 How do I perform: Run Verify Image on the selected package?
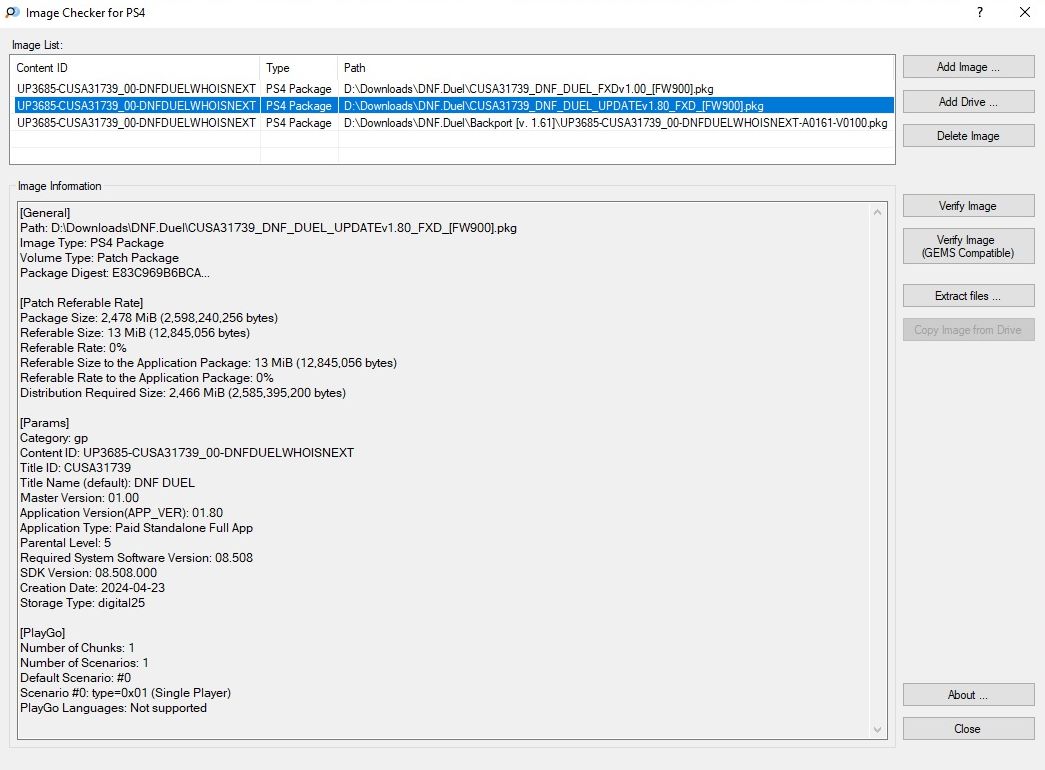click(968, 205)
